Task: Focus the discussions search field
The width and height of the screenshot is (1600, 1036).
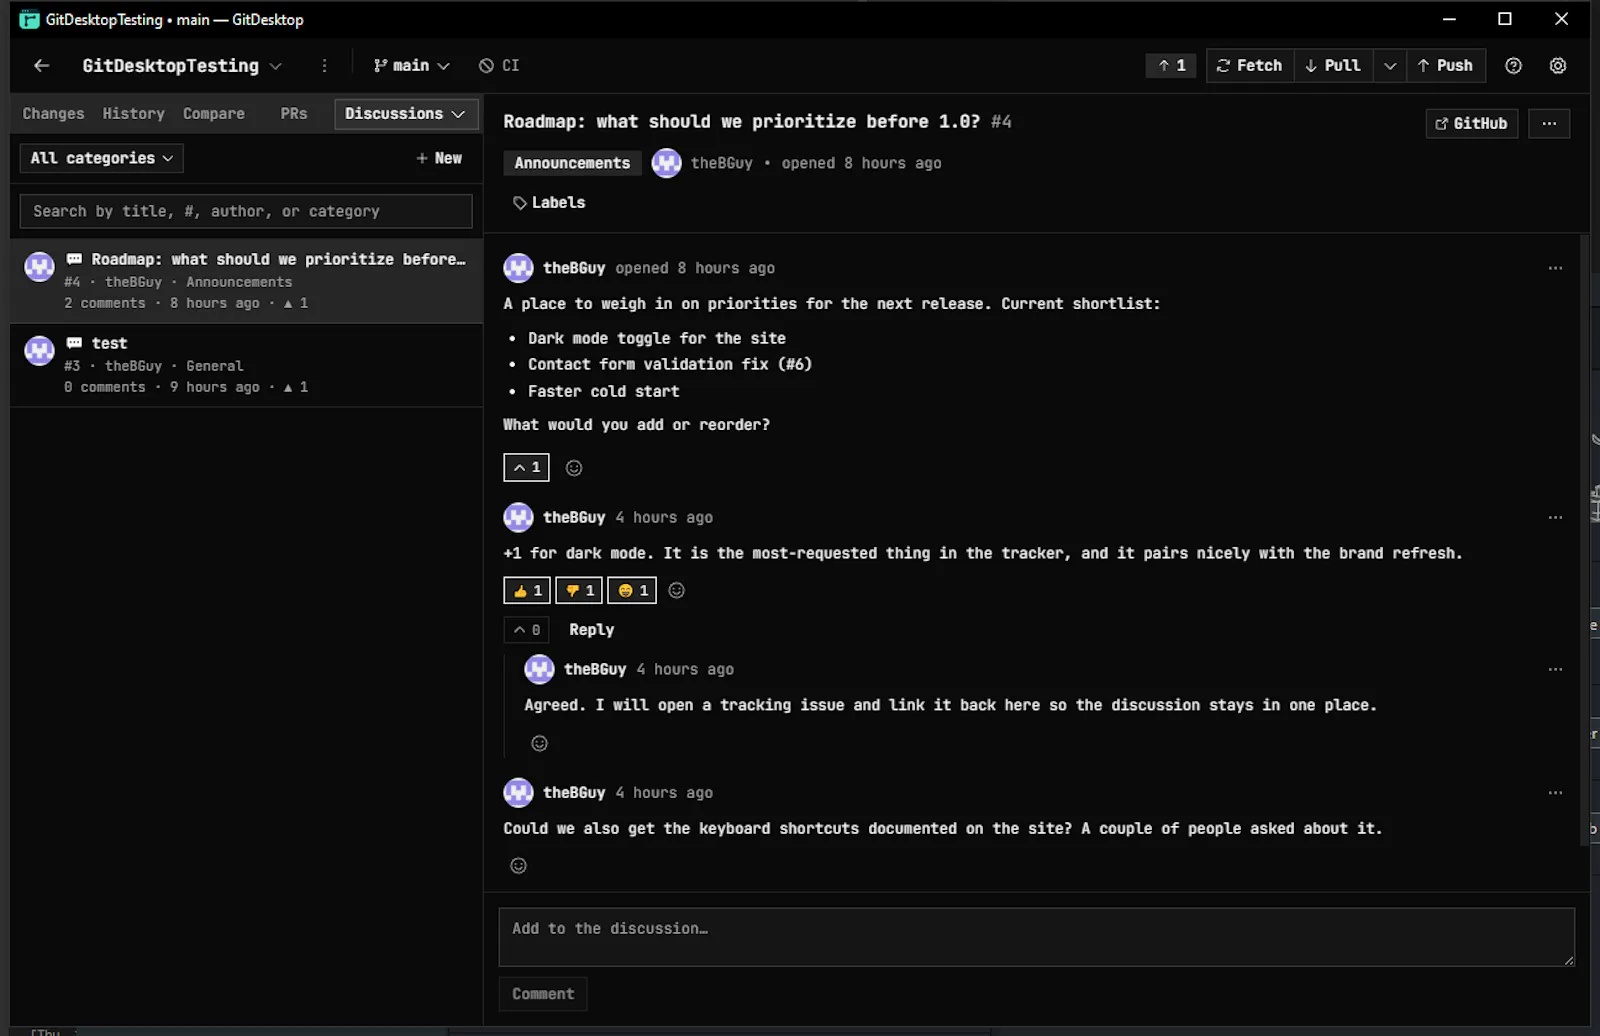Action: [x=246, y=212]
